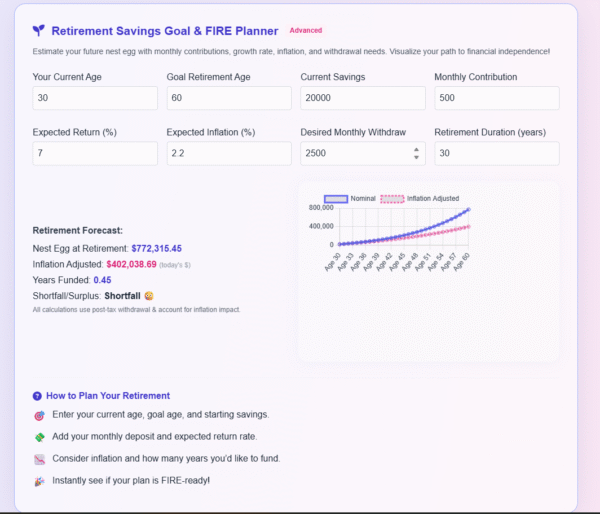Click the Age 60 endpoint on chart line
Viewport: 600px width, 514px height.
pos(467,209)
